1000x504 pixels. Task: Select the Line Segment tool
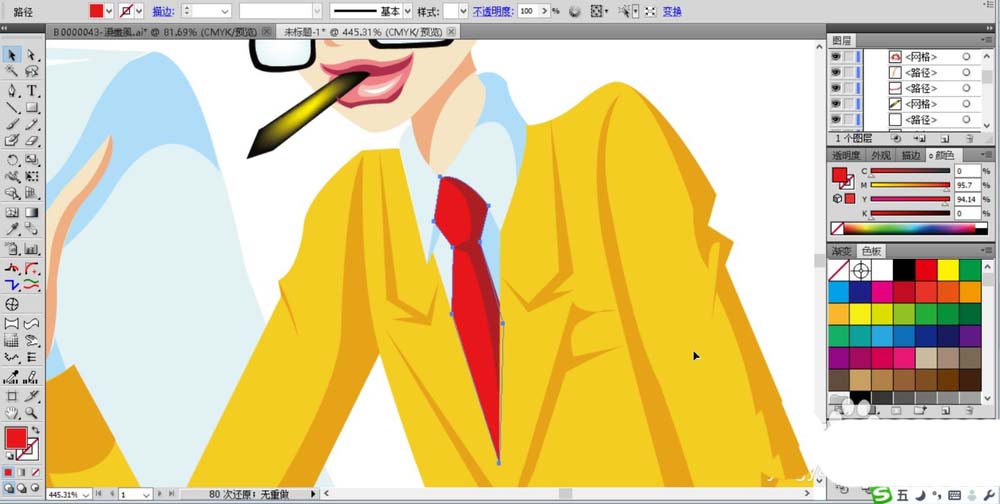pos(12,107)
